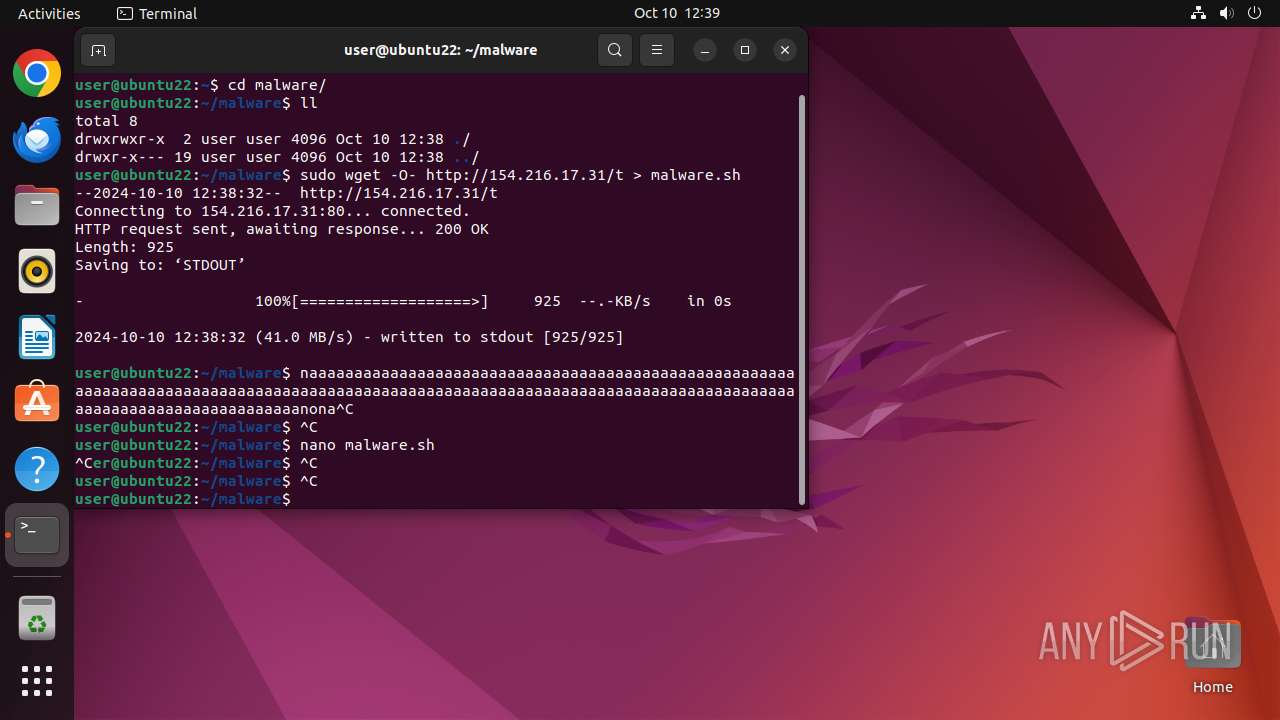
Task: Open clock showing Oct 10 12:39
Action: 677,13
